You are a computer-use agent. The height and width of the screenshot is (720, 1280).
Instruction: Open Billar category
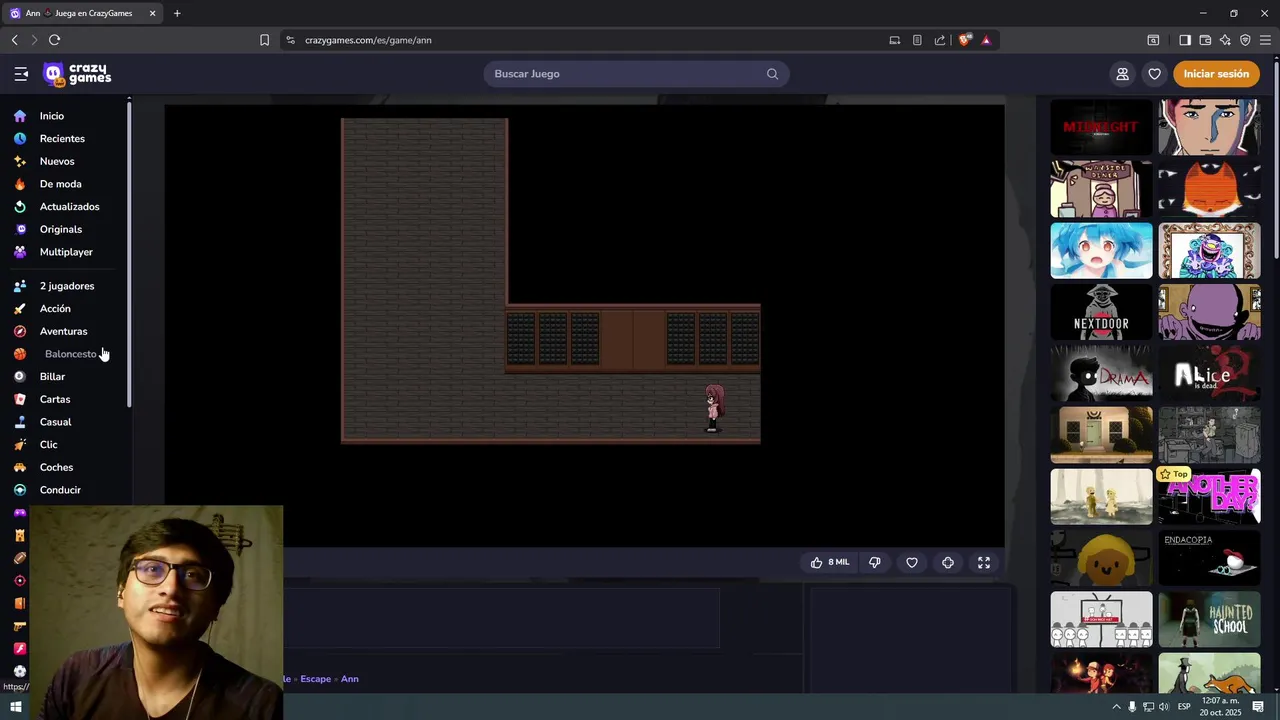point(52,377)
